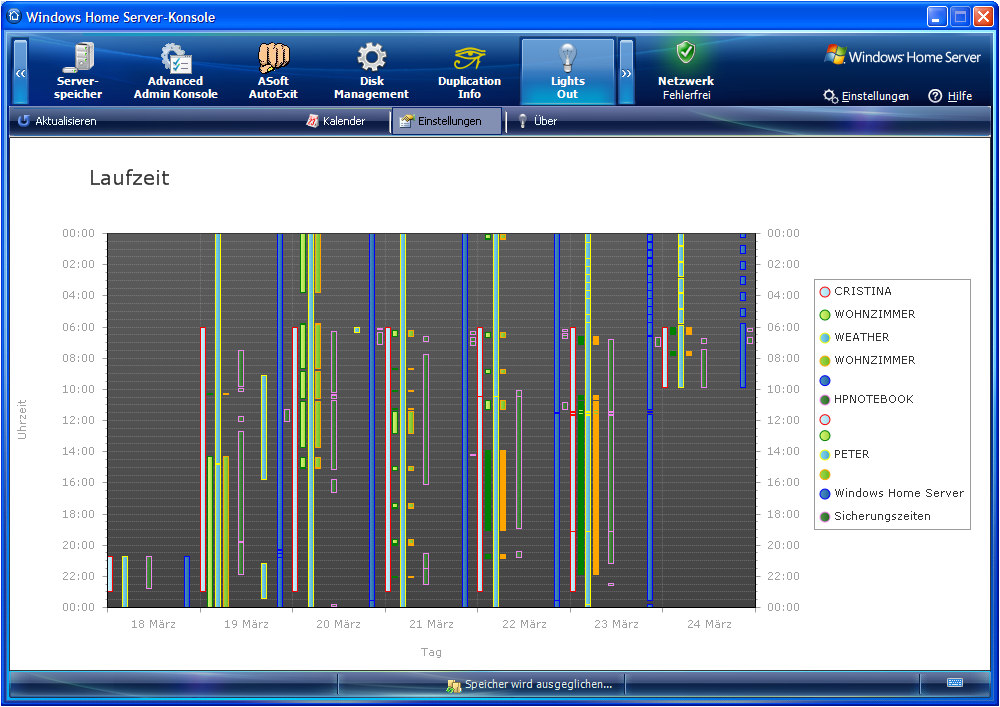1000x707 pixels.
Task: Click the CRISTINA legend swatch
Action: click(825, 292)
